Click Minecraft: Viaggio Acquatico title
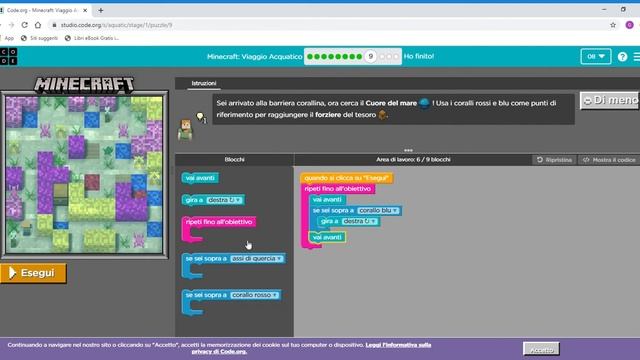 coord(254,56)
